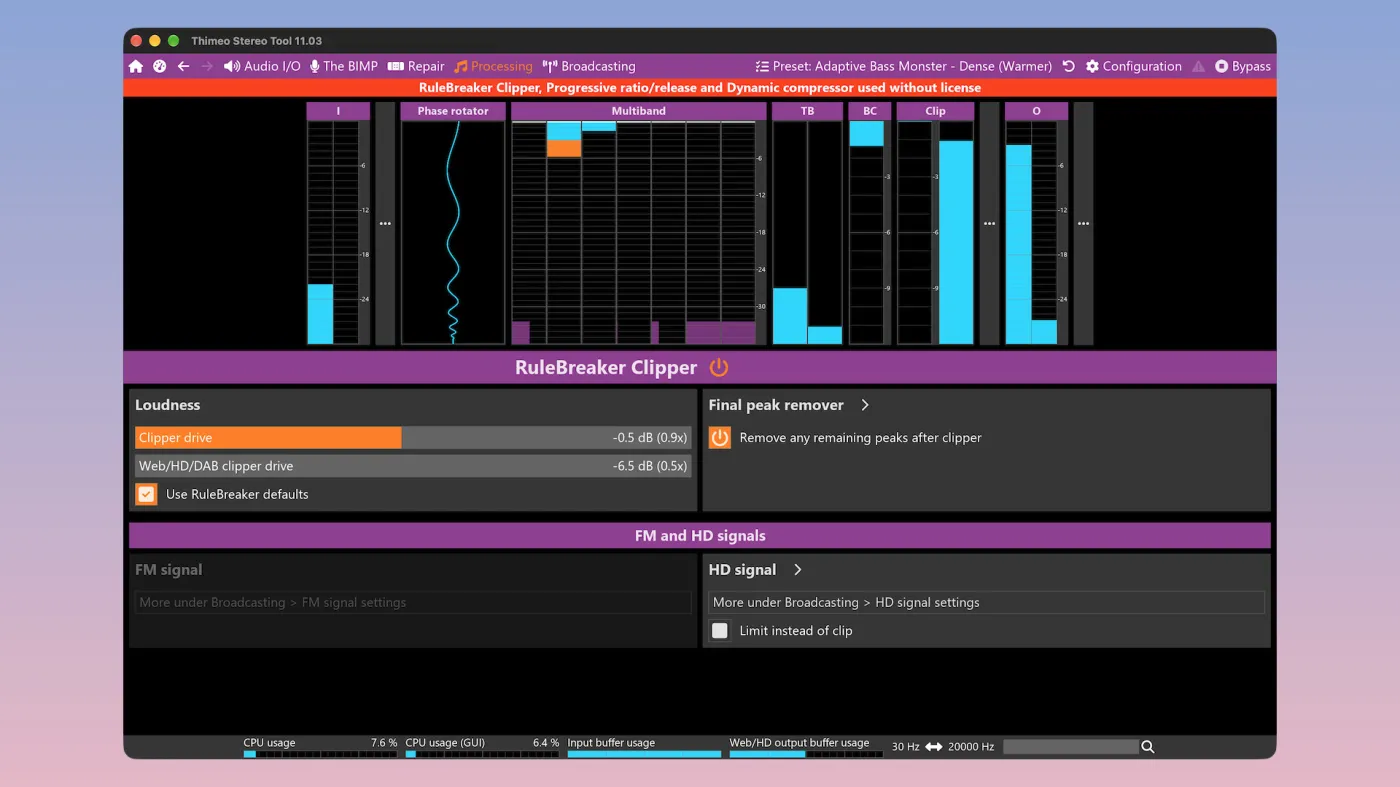The width and height of the screenshot is (1400, 787).
Task: Click the CPU usage (GUI) meter
Action: 482,748
